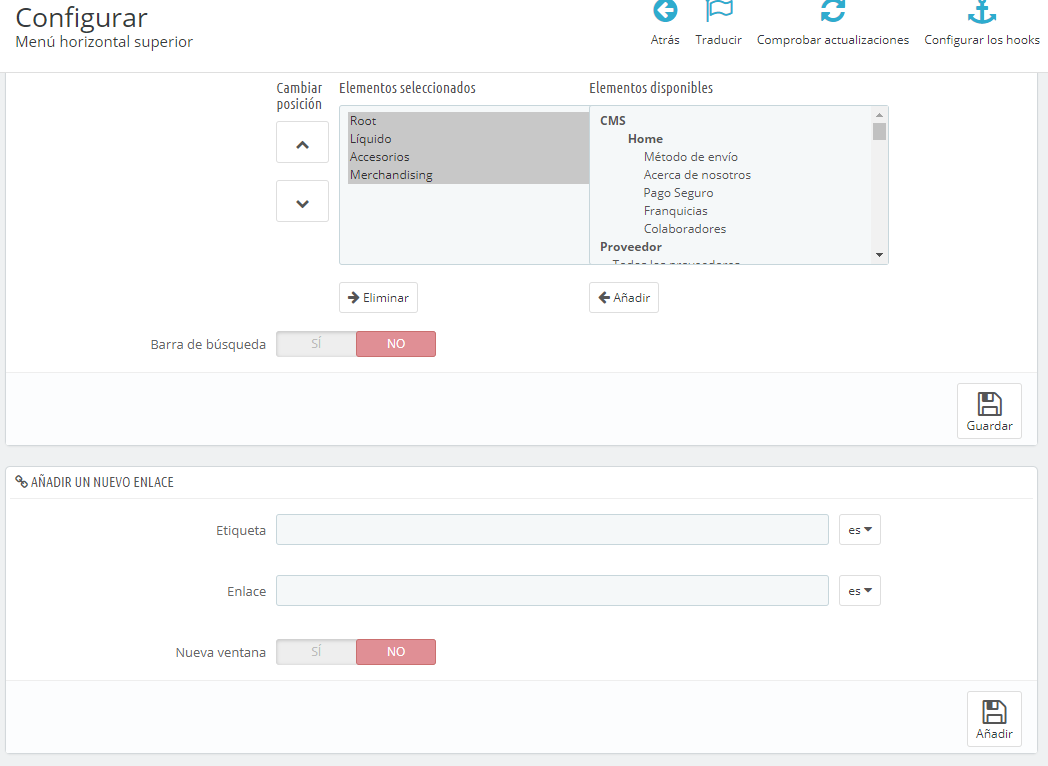Select Franquicias option
The width and height of the screenshot is (1048, 766).
pyautogui.click(x=675, y=211)
